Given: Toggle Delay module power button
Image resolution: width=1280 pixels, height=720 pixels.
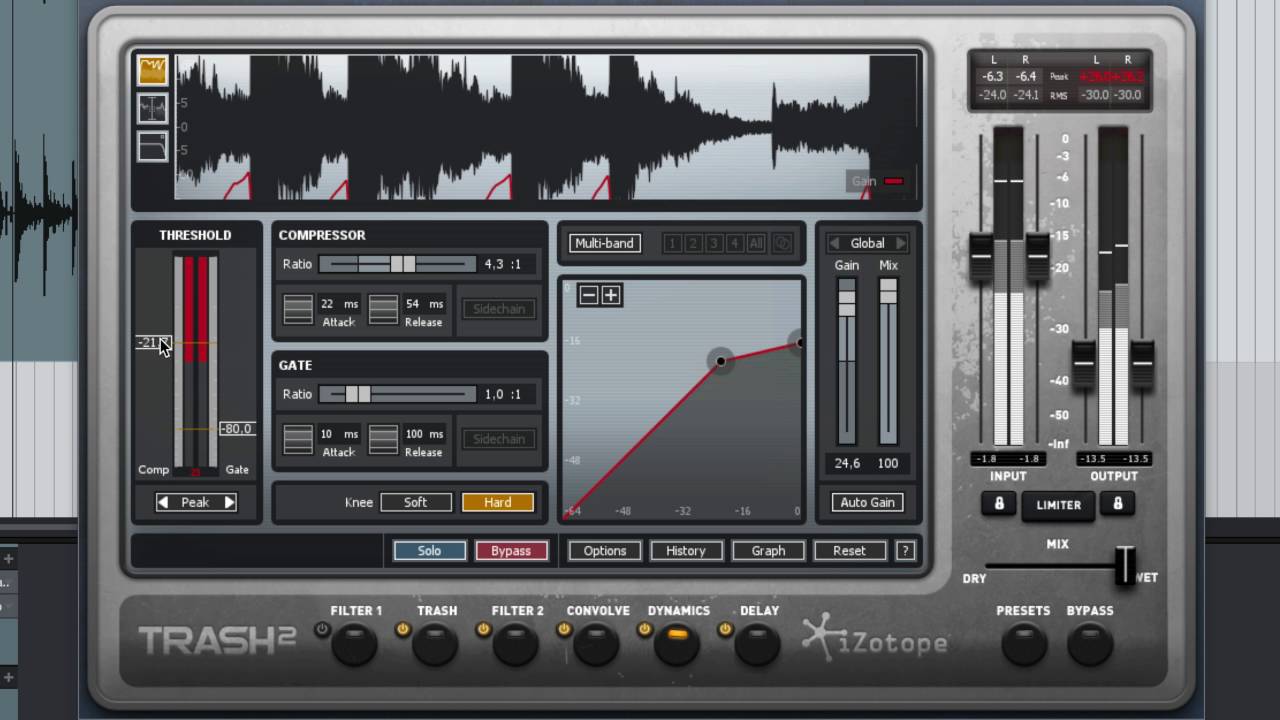Looking at the screenshot, I should tap(725, 629).
